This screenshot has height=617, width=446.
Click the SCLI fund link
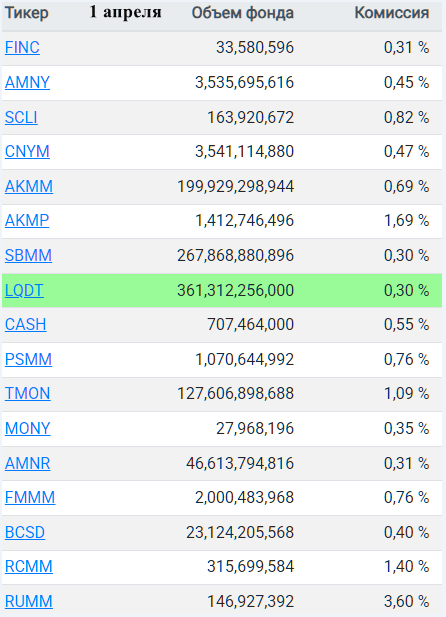coord(21,117)
